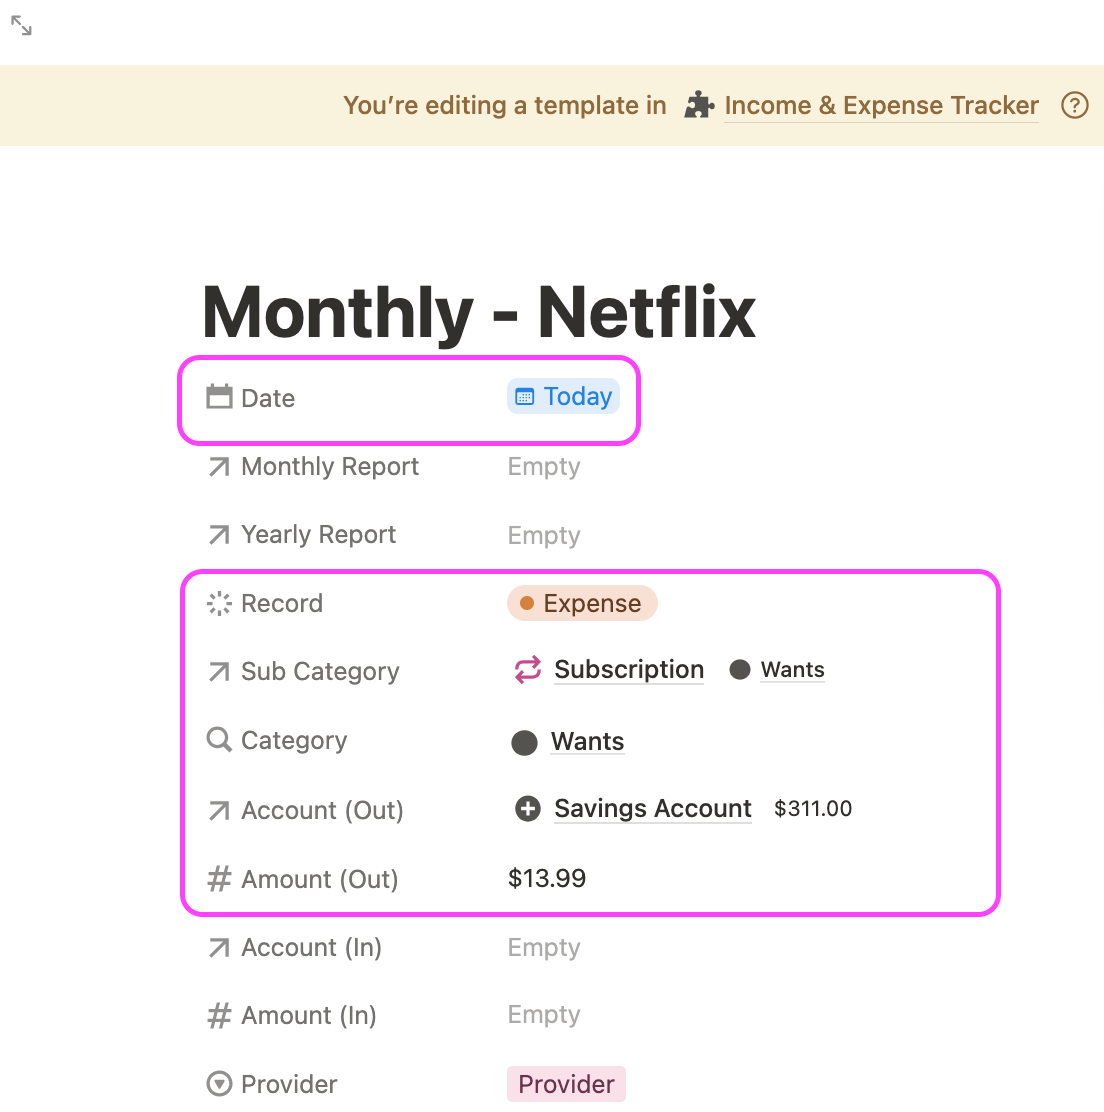This screenshot has height=1112, width=1104.
Task: Open the help question mark icon
Action: tap(1074, 106)
